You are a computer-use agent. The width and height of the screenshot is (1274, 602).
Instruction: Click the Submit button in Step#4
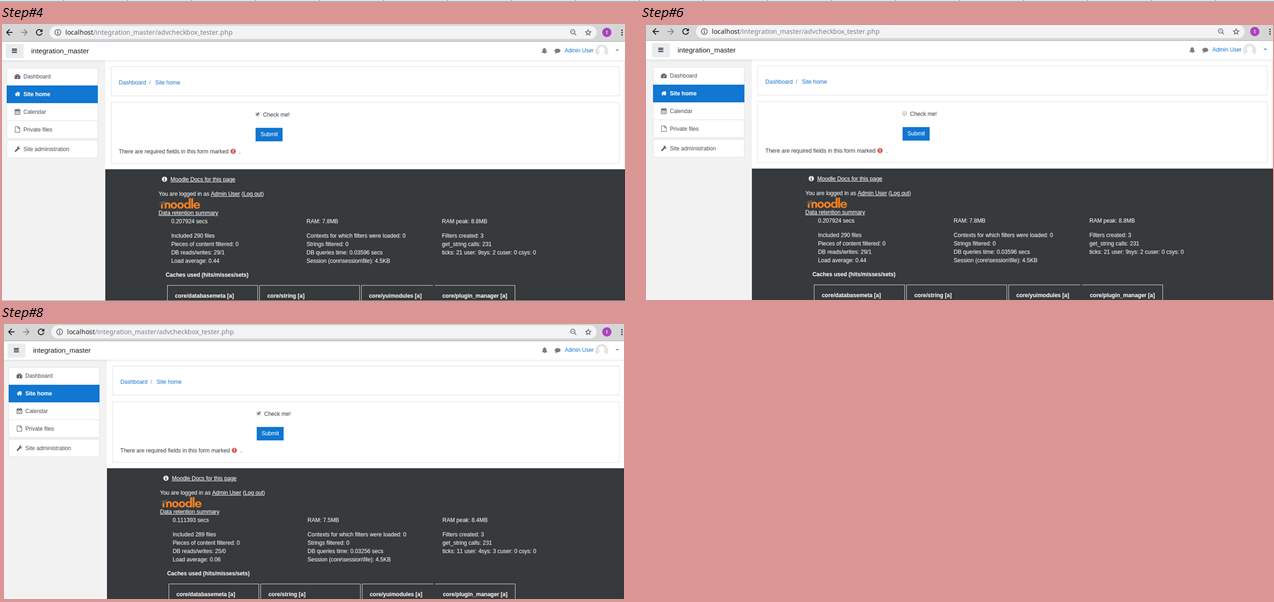click(269, 134)
